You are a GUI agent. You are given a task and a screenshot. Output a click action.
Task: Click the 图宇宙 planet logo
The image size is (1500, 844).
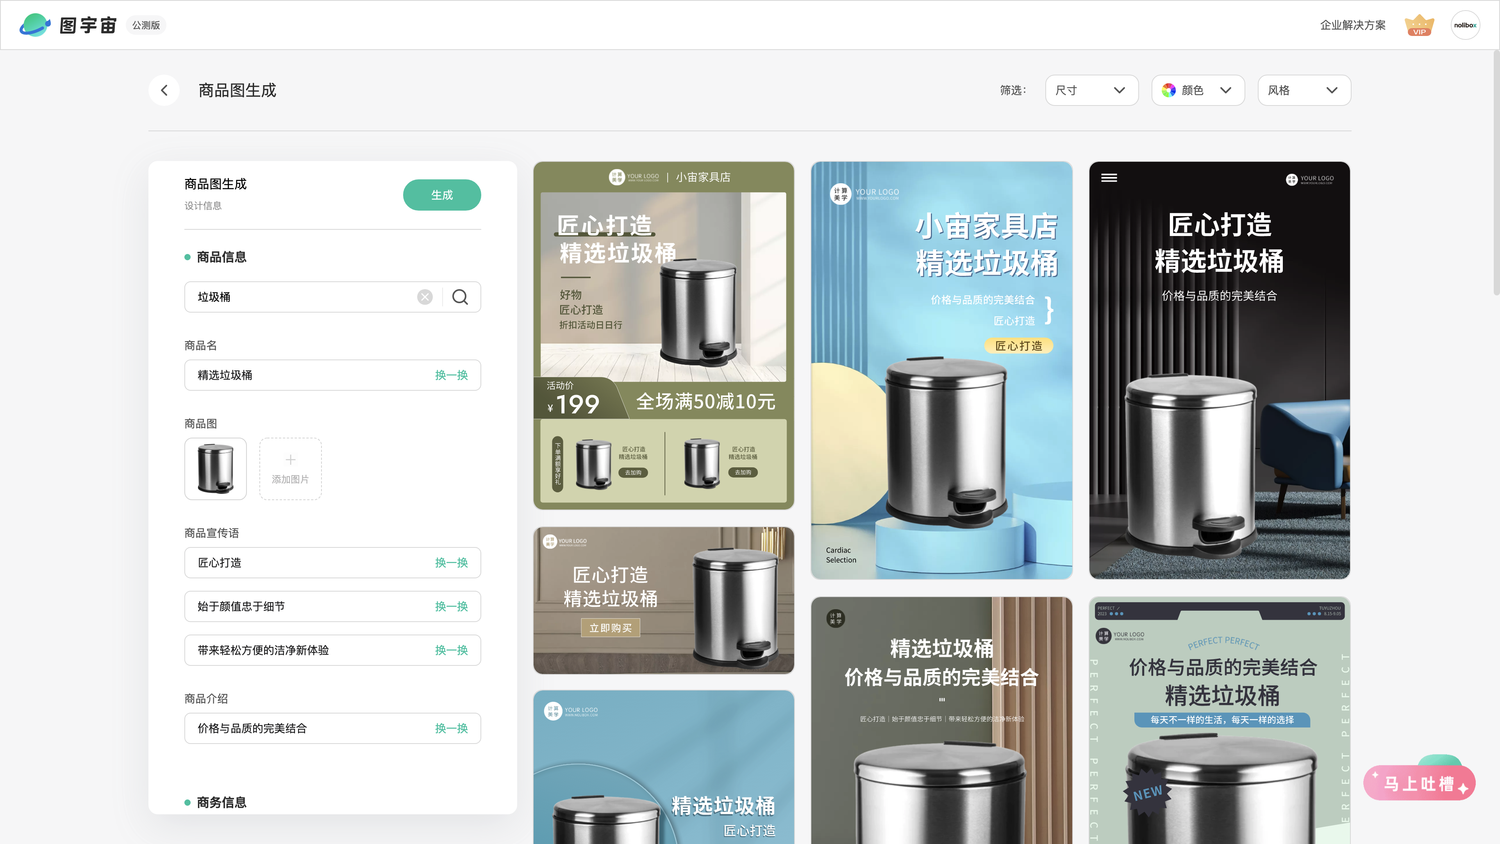pos(35,25)
